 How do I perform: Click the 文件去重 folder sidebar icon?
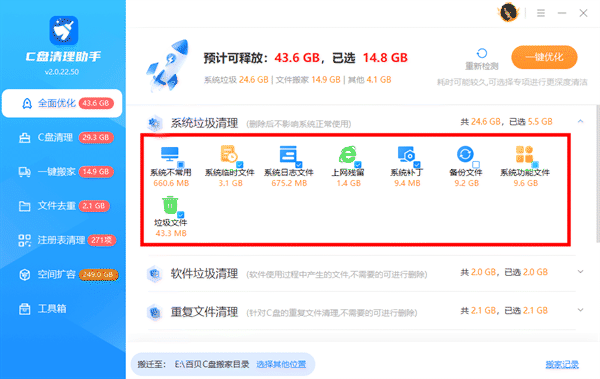(x=25, y=206)
